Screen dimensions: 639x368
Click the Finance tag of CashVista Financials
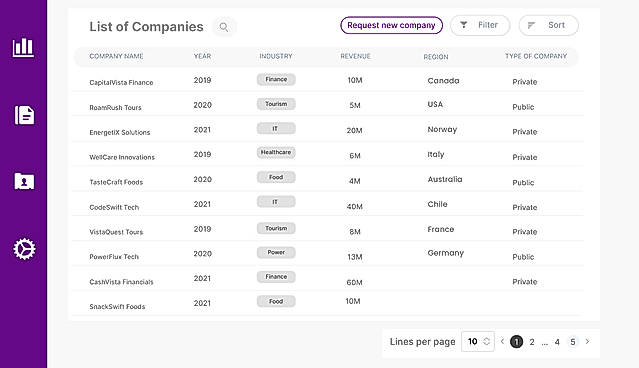pyautogui.click(x=276, y=277)
